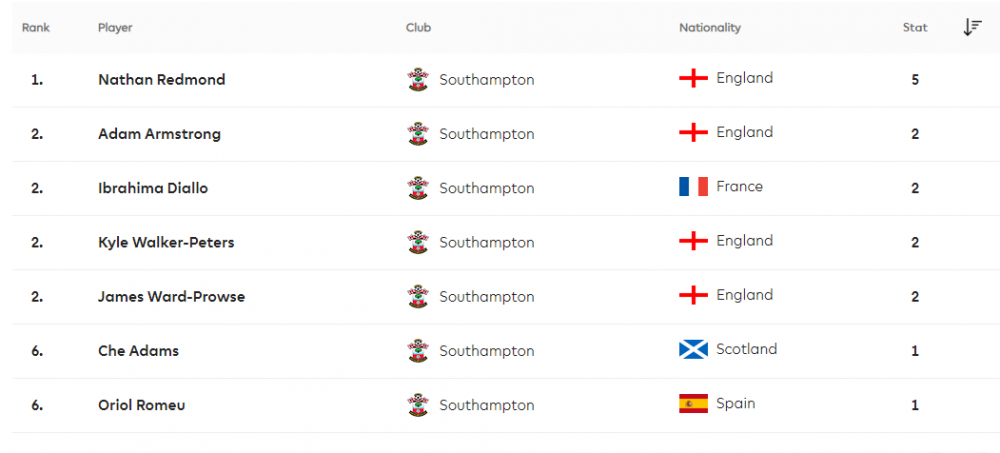The image size is (1000, 453).
Task: Click Southampton crest in Che Adams row
Action: (418, 351)
